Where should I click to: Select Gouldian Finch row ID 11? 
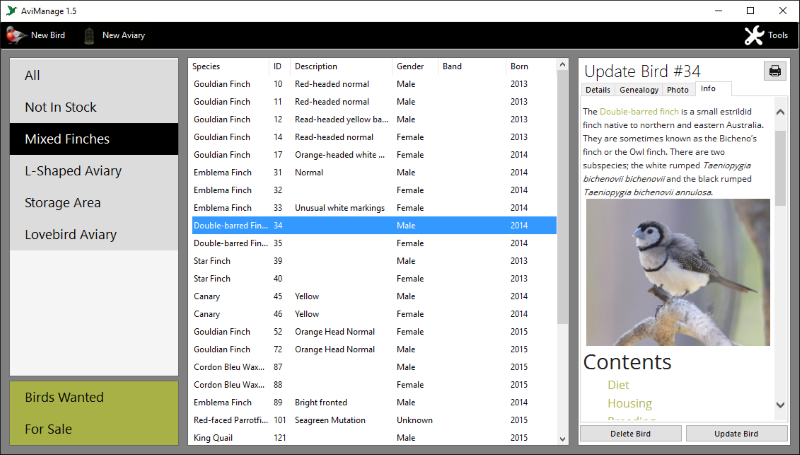tap(374, 102)
